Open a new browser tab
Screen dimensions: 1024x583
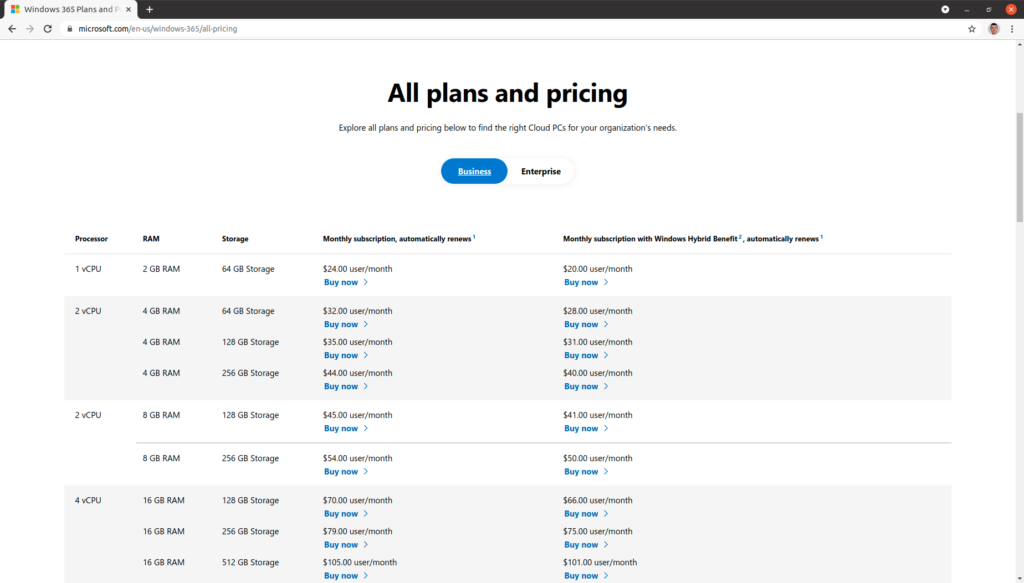click(150, 9)
